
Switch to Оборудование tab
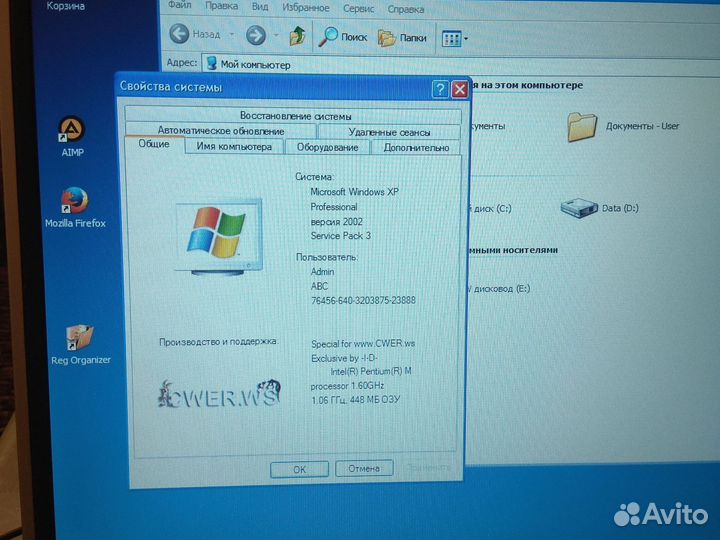[327, 147]
